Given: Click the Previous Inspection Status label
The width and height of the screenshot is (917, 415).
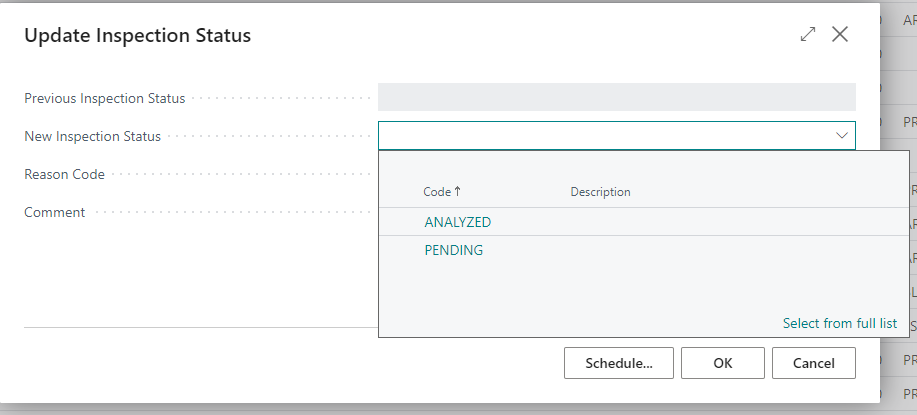Looking at the screenshot, I should point(104,98).
